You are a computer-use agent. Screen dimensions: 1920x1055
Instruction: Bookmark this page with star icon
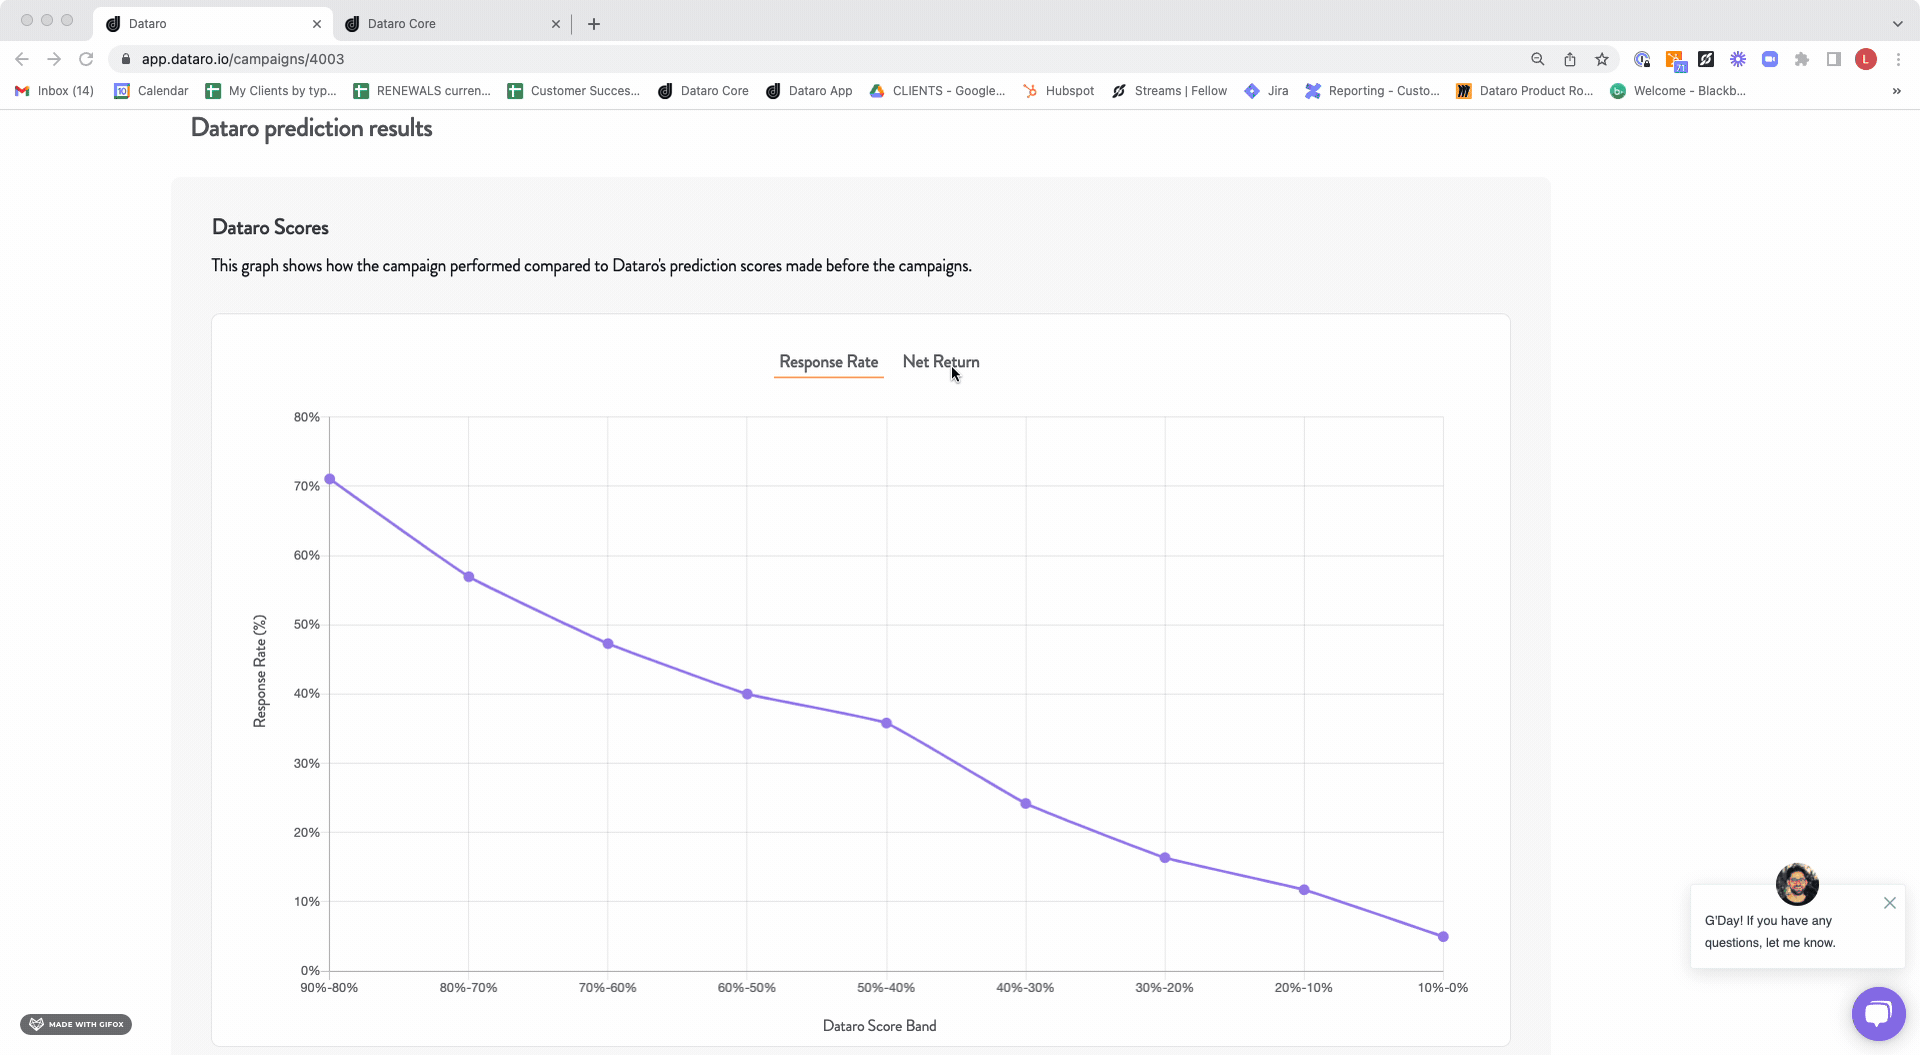tap(1602, 59)
